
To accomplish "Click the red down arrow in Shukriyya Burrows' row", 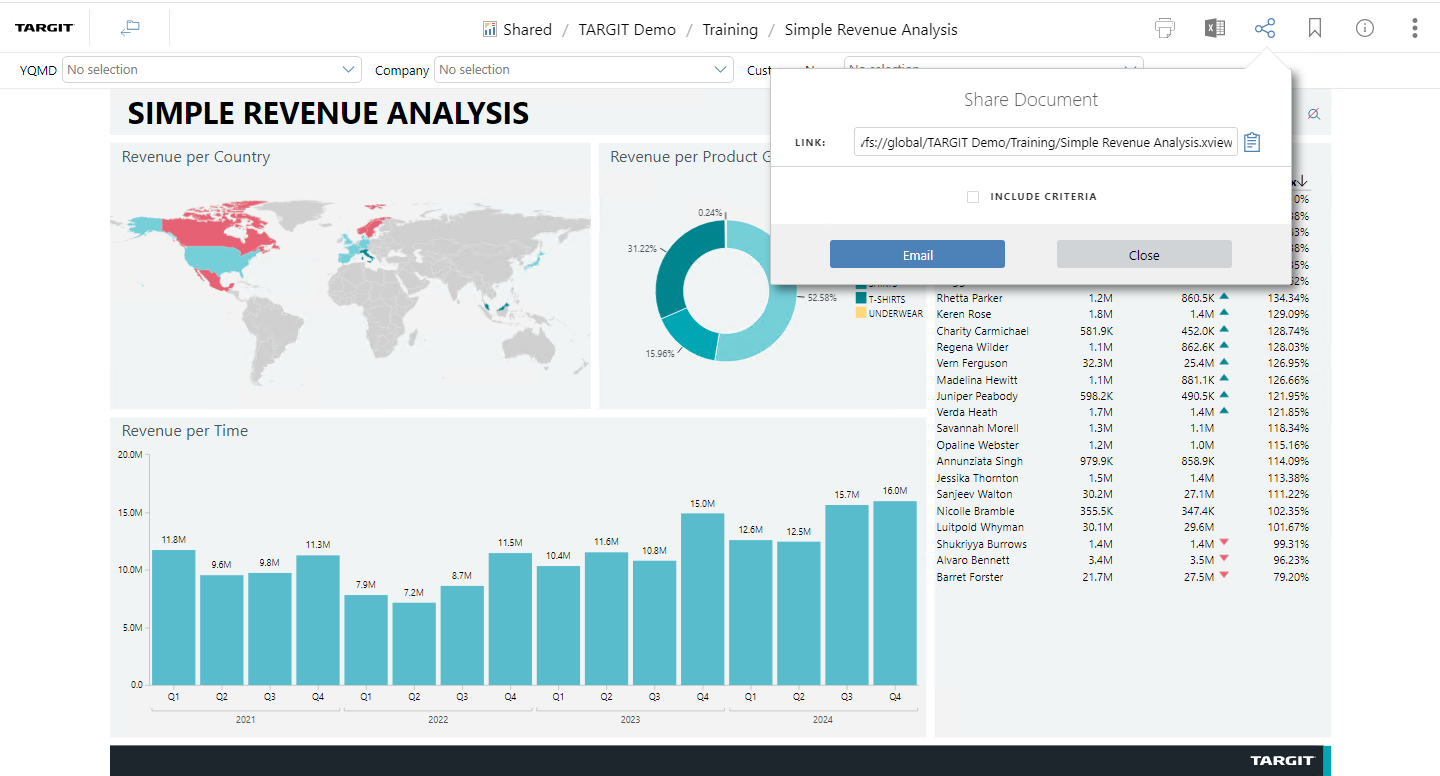I will 1224,543.
